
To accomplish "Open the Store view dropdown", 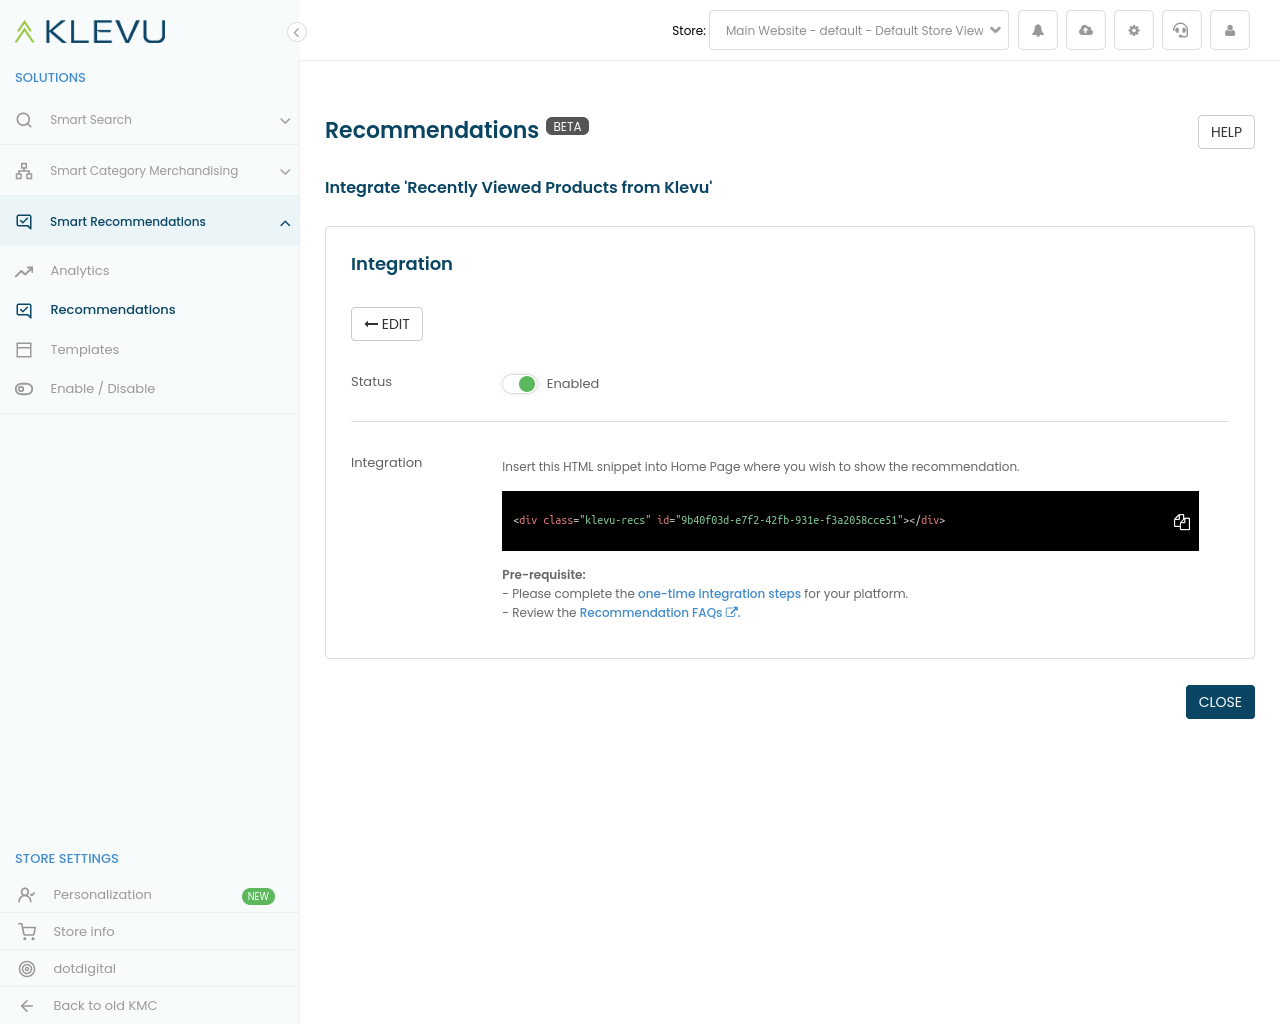I will 858,31.
